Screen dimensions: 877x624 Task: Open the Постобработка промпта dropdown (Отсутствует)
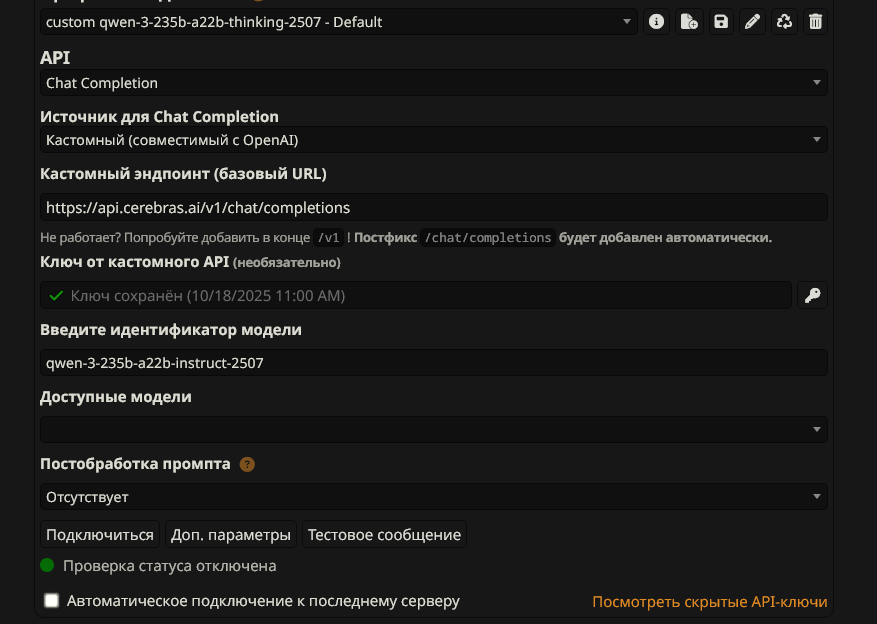(x=433, y=496)
